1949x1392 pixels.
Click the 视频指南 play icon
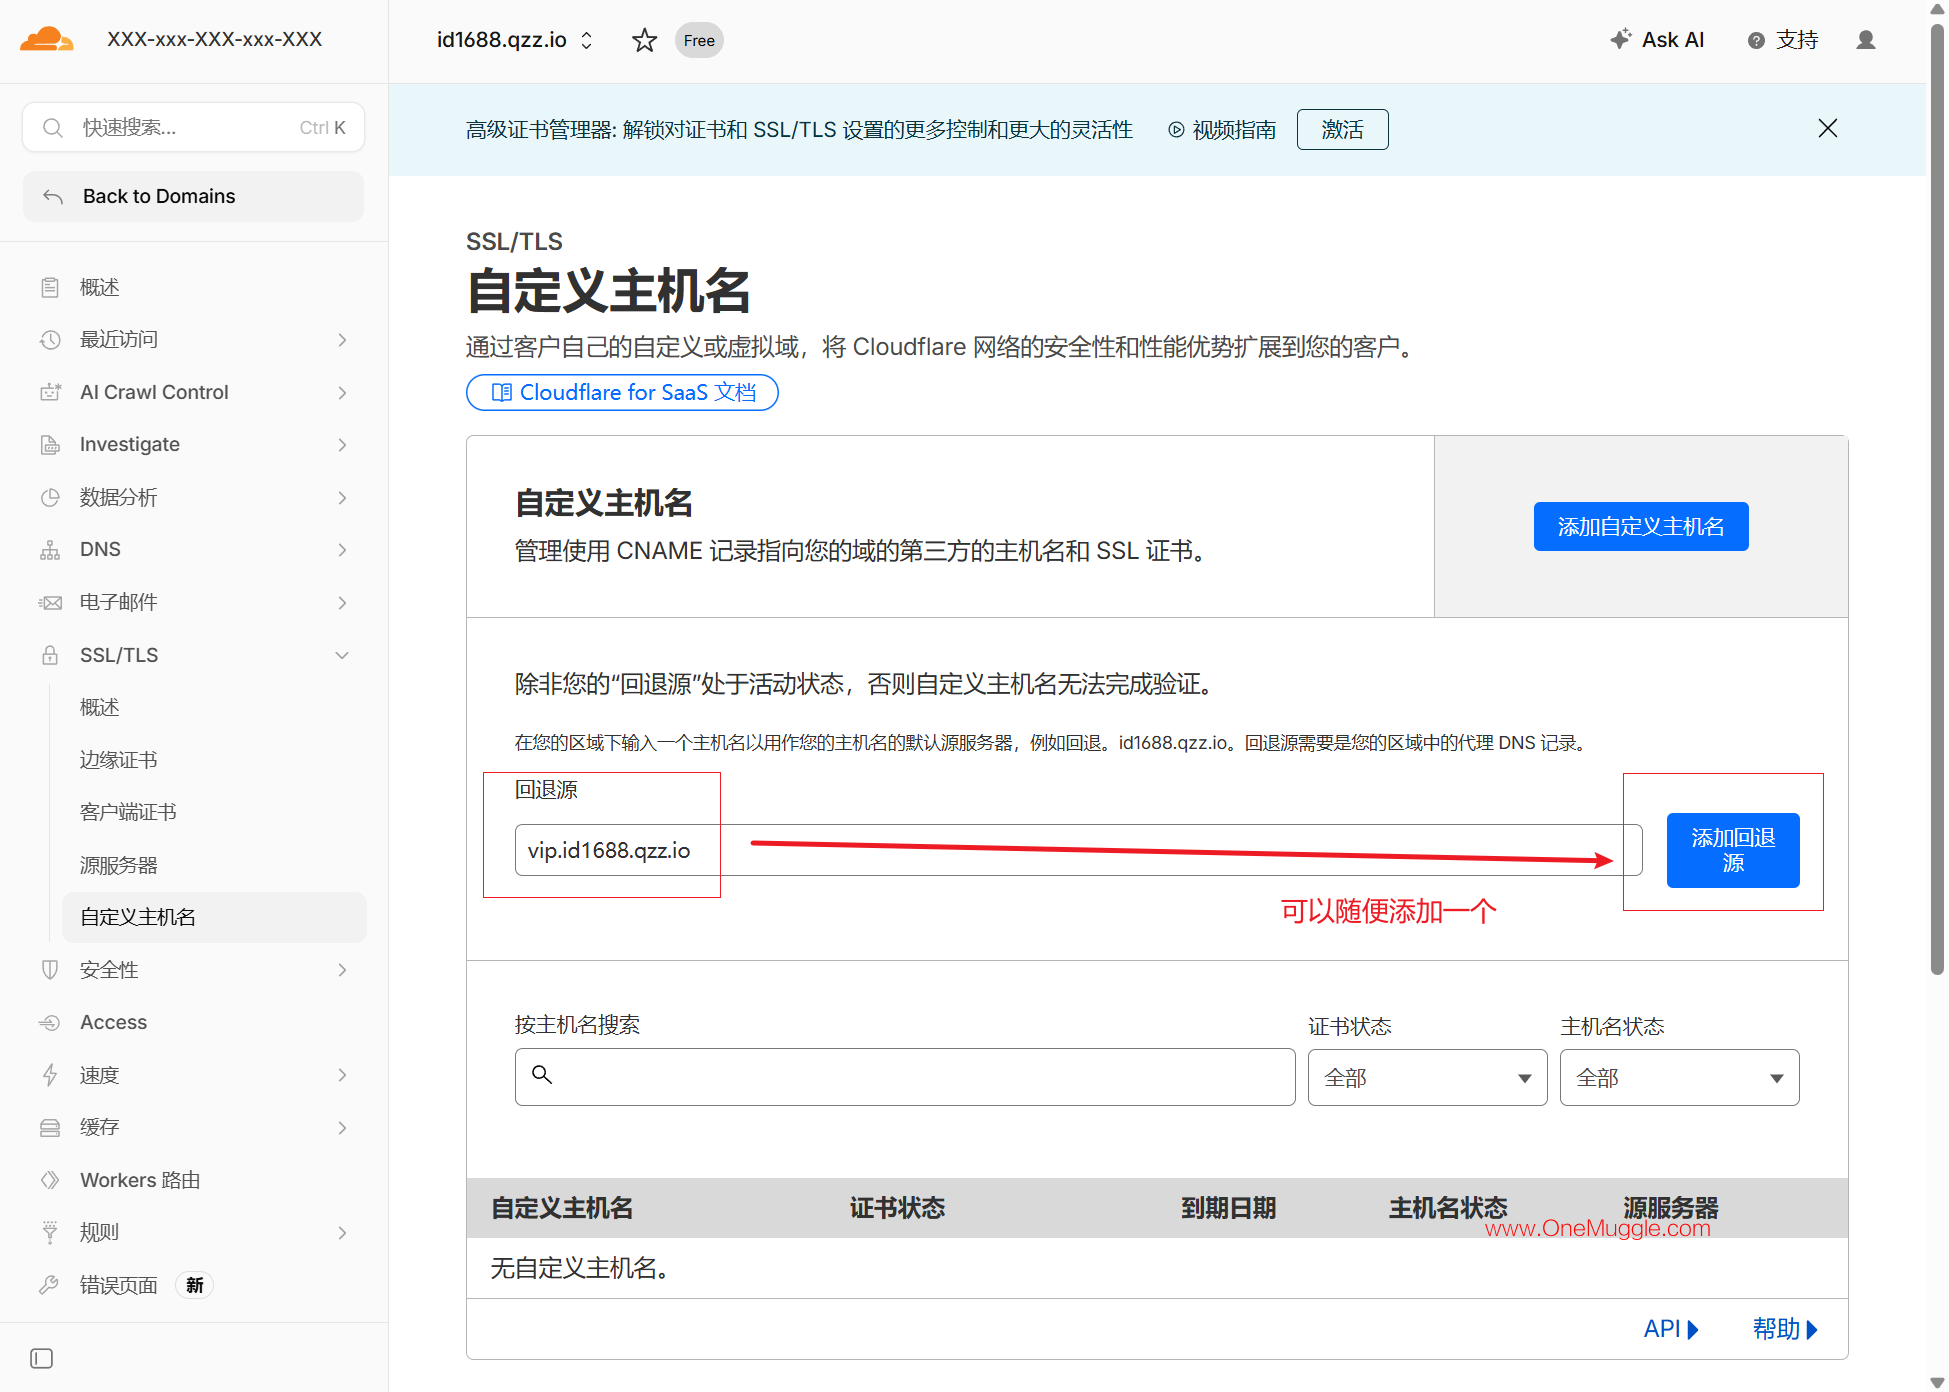click(x=1176, y=130)
